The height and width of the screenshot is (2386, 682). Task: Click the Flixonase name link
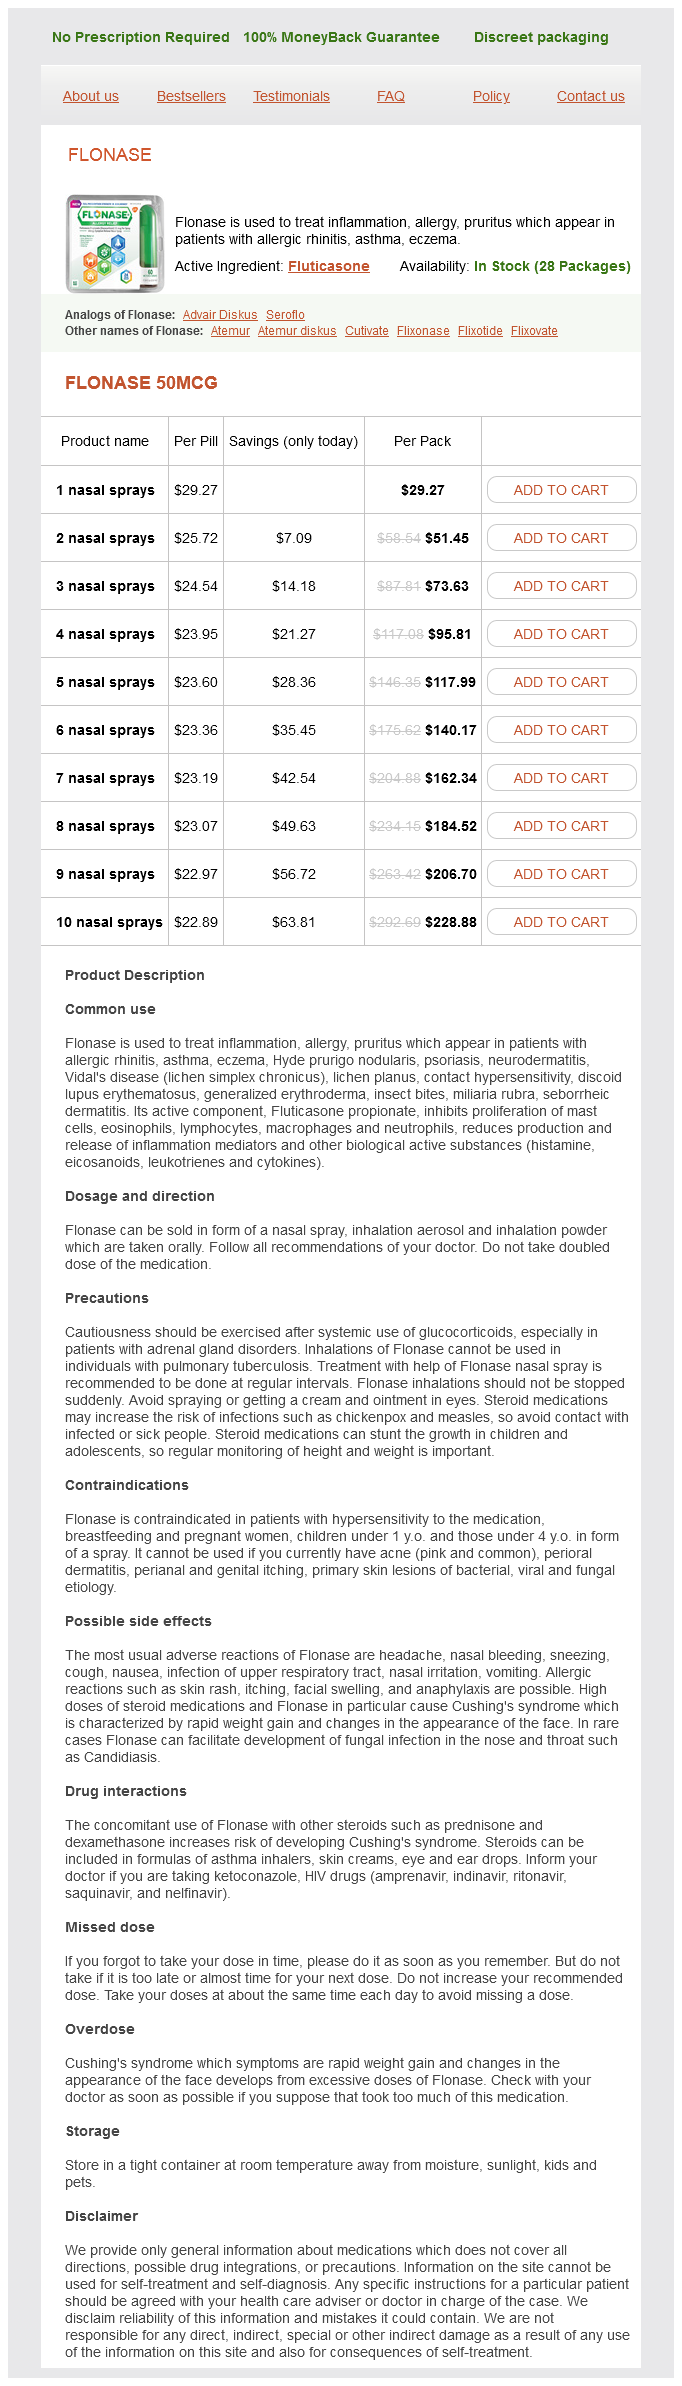423,331
